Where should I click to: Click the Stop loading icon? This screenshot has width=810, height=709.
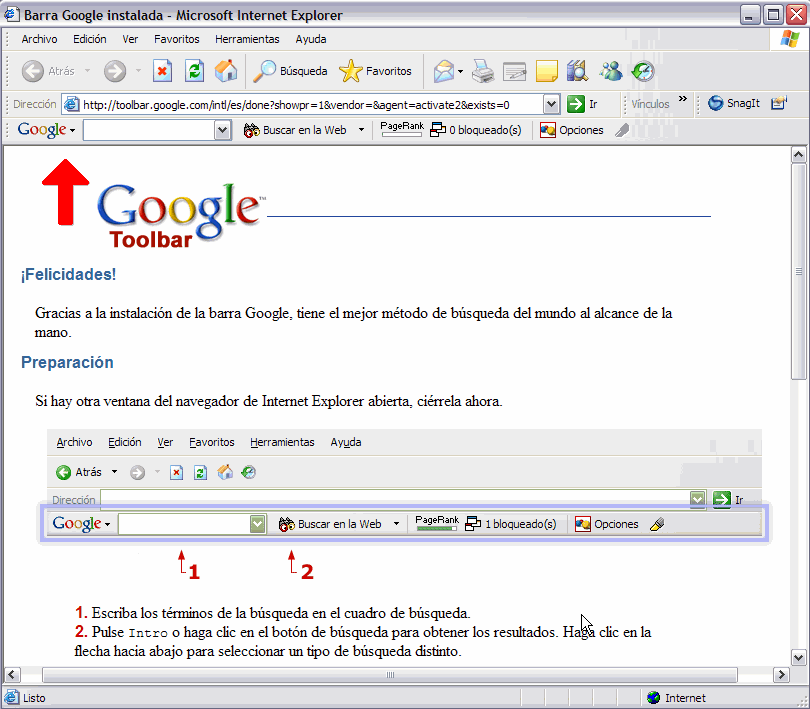pyautogui.click(x=163, y=71)
